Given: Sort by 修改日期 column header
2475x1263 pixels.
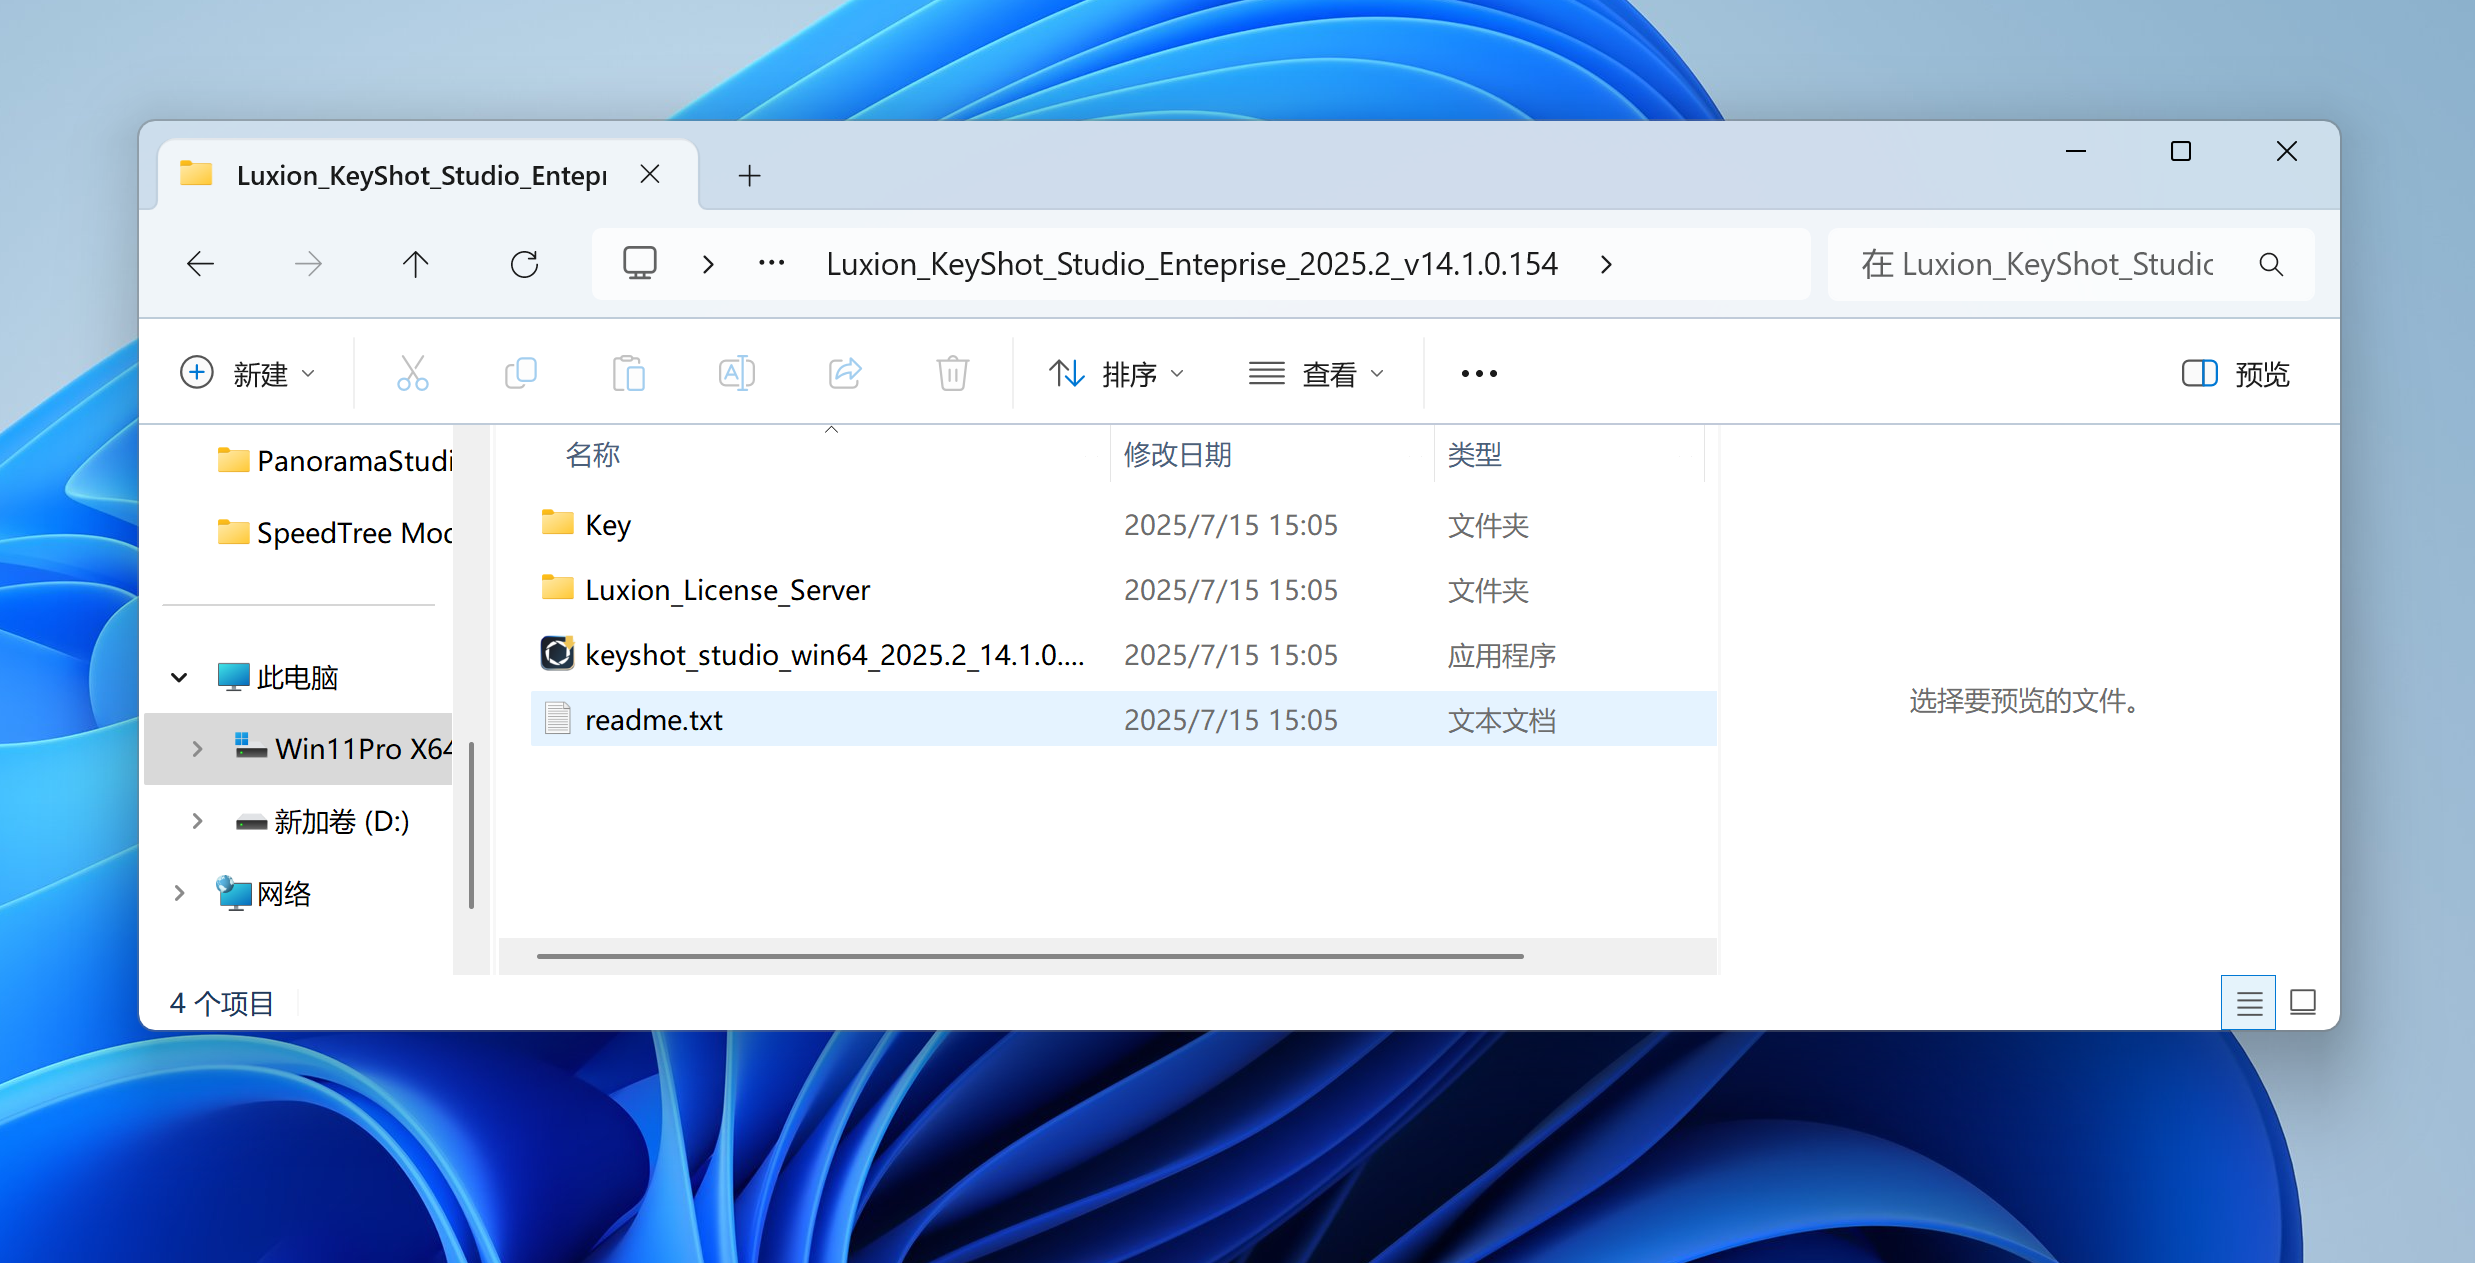Looking at the screenshot, I should click(x=1177, y=455).
